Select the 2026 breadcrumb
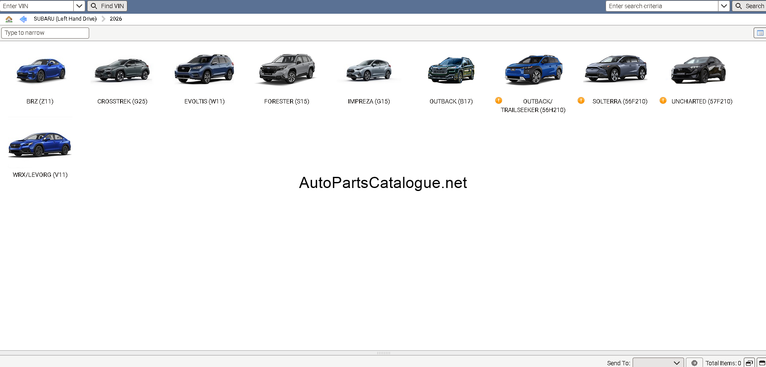This screenshot has height=367, width=766. click(x=116, y=19)
